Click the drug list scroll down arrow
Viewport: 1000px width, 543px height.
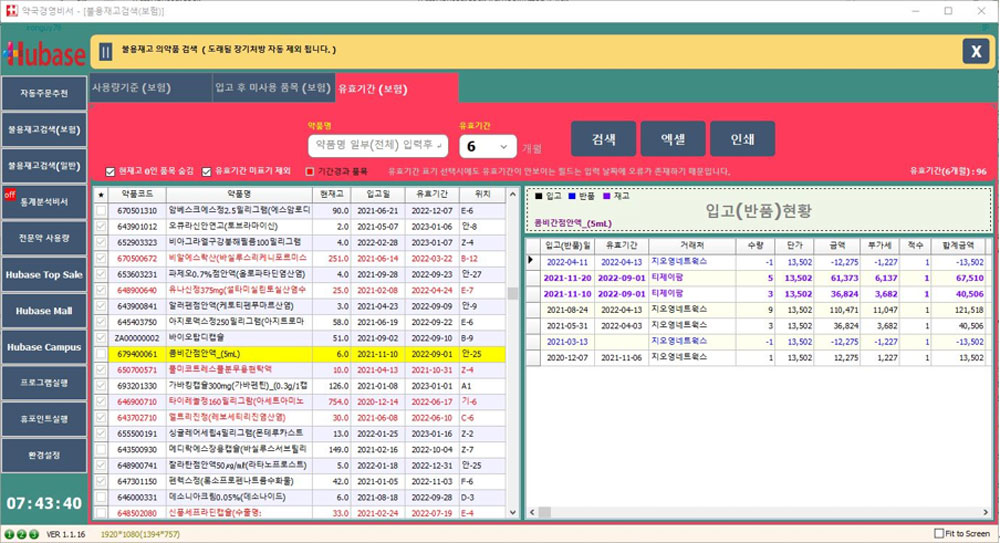[513, 512]
